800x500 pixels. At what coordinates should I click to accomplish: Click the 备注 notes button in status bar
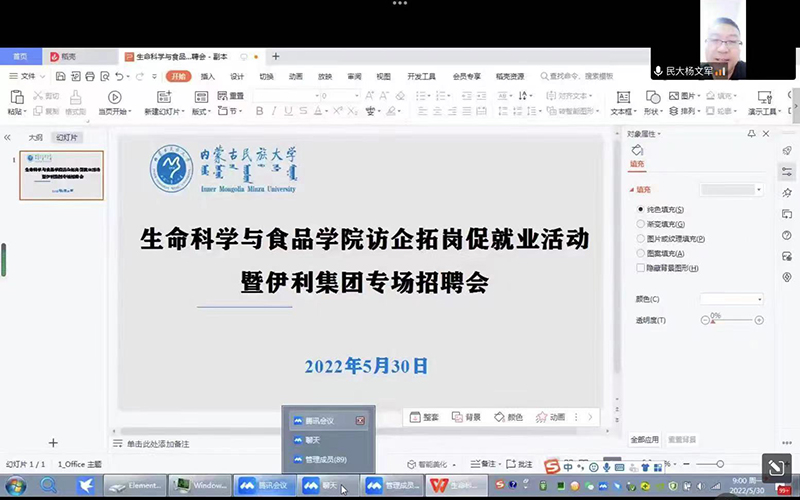click(484, 464)
